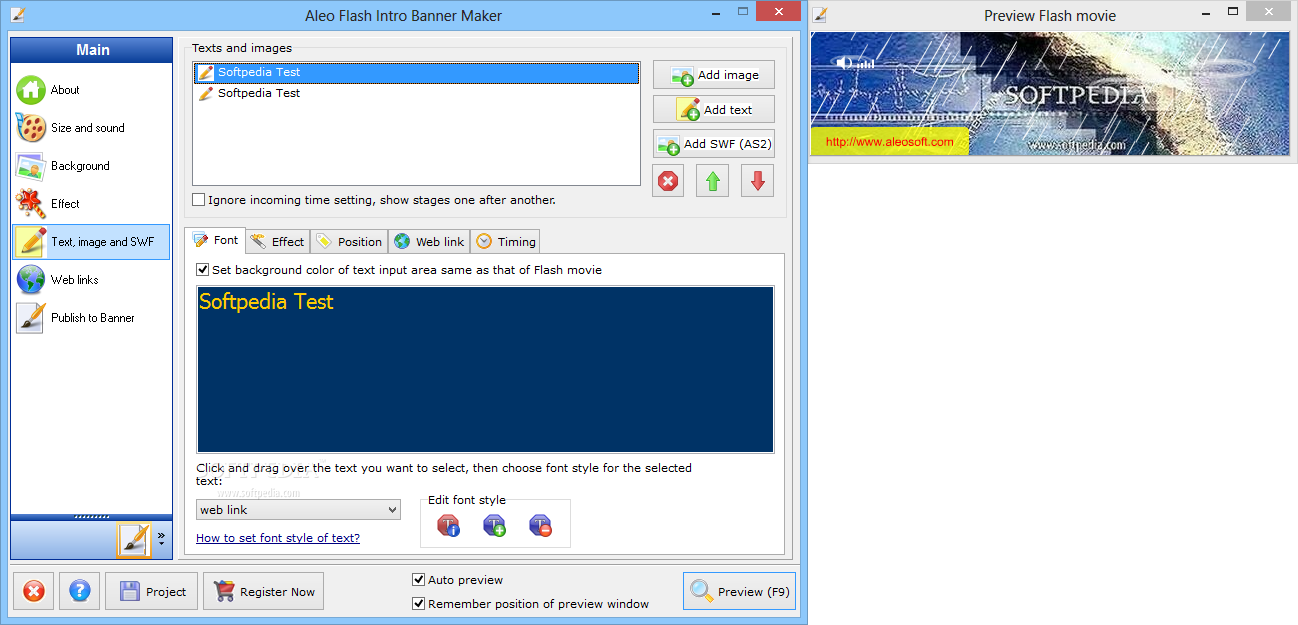Click the app icon in main title bar
1298x625 pixels.
[17, 15]
